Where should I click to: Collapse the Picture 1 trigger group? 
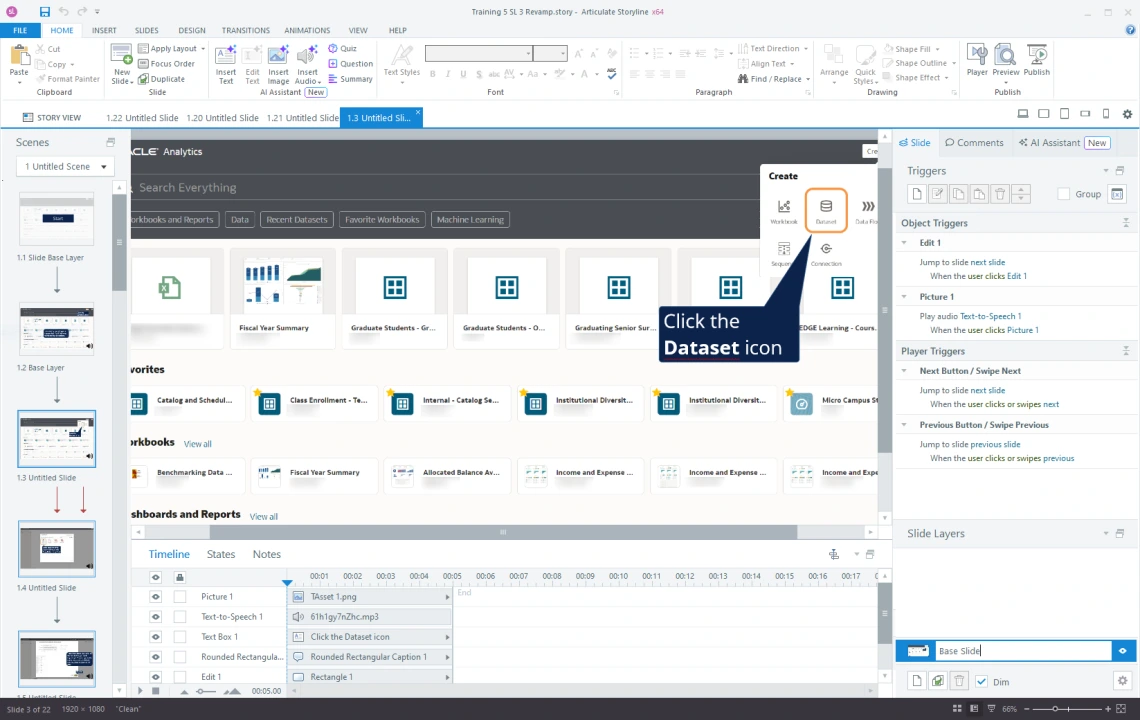[x=904, y=297]
